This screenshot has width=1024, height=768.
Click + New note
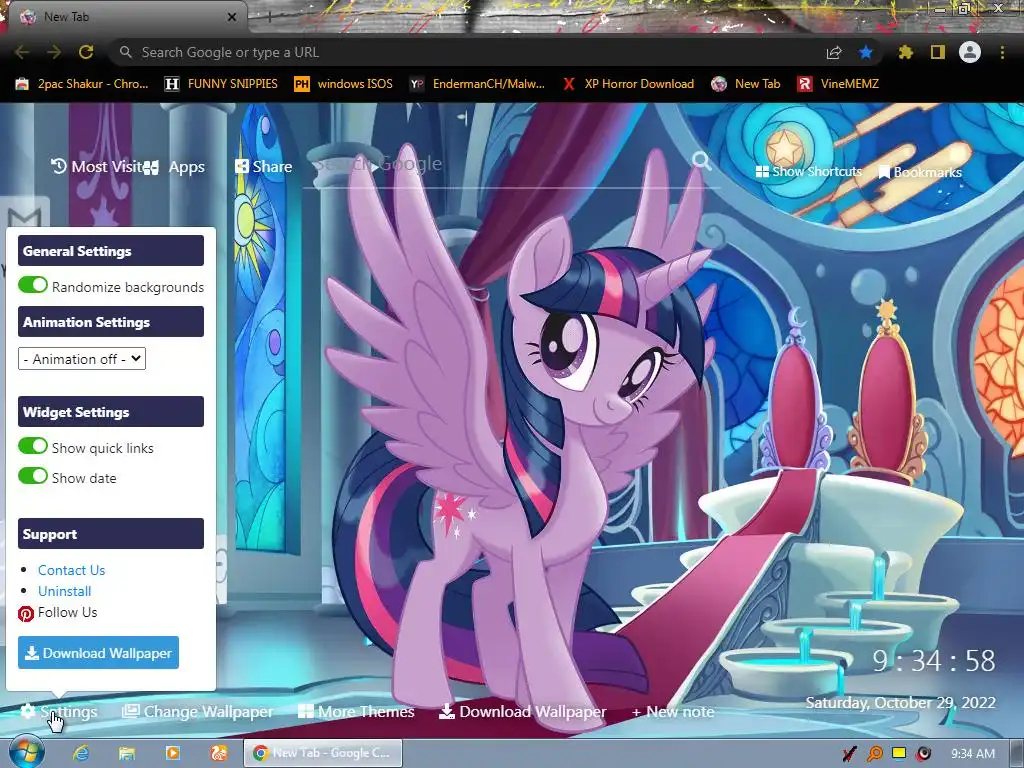tap(673, 712)
